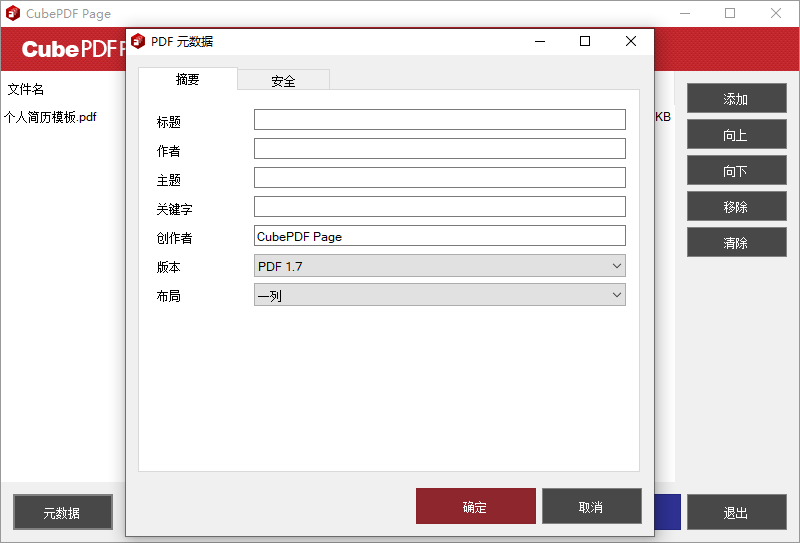Click the 布局 label

(x=168, y=296)
